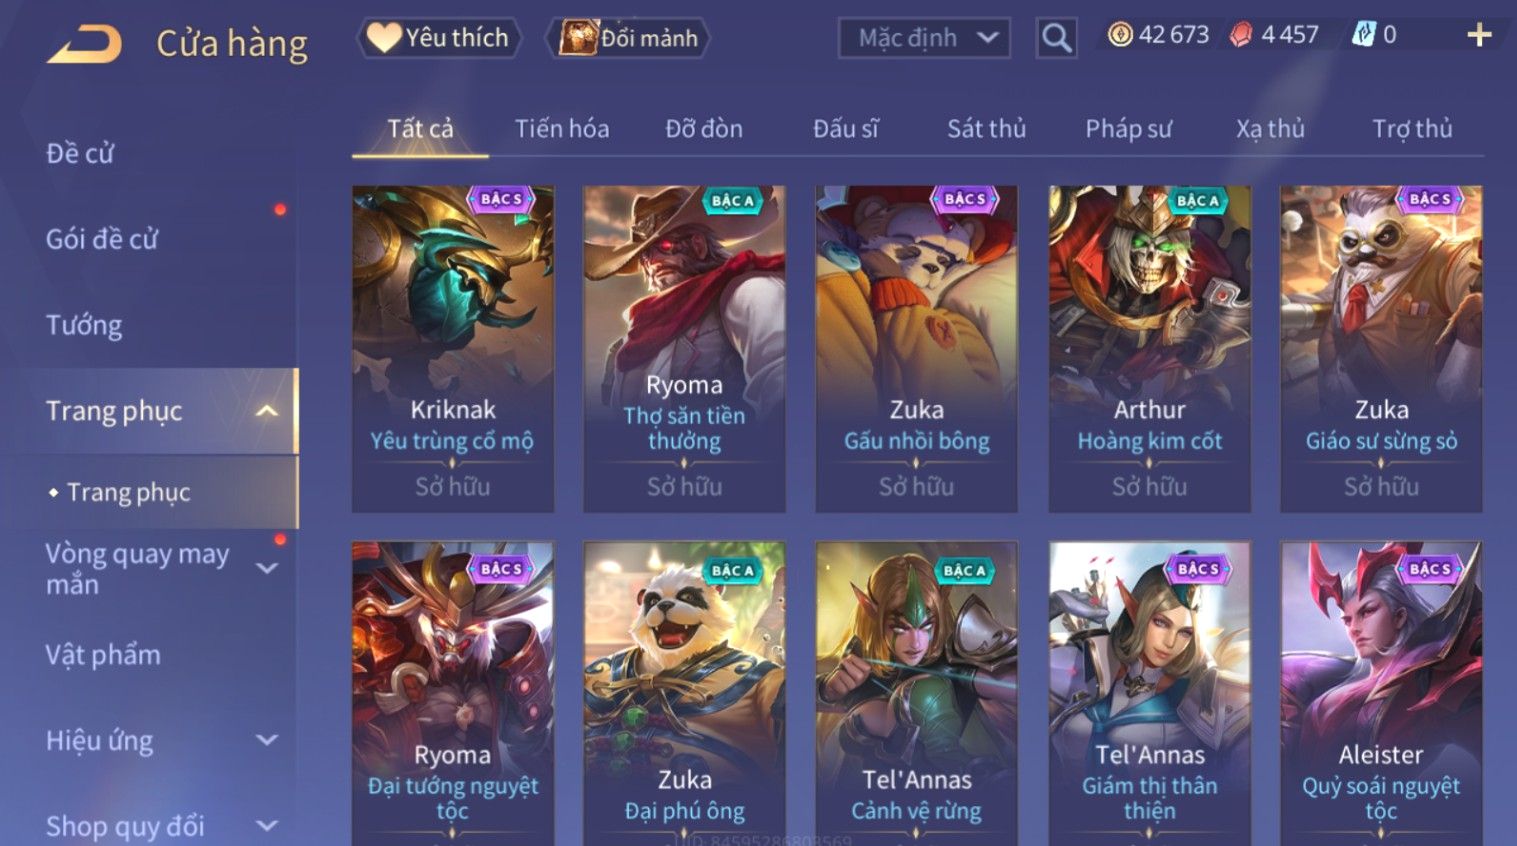1517x846 pixels.
Task: Go to Tướng in the sidebar
Action: point(84,326)
